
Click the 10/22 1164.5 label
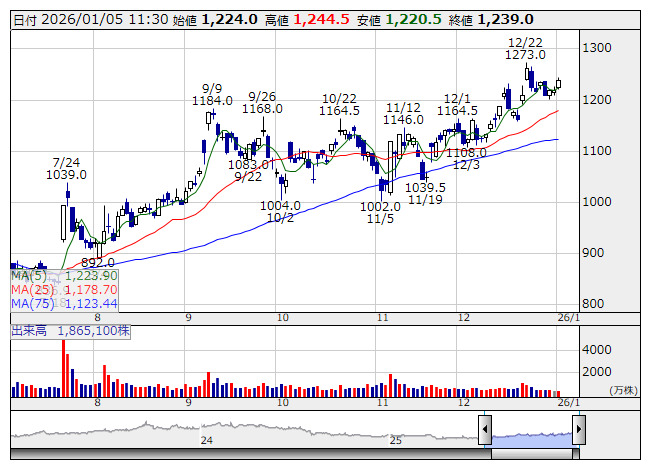[x=339, y=104]
